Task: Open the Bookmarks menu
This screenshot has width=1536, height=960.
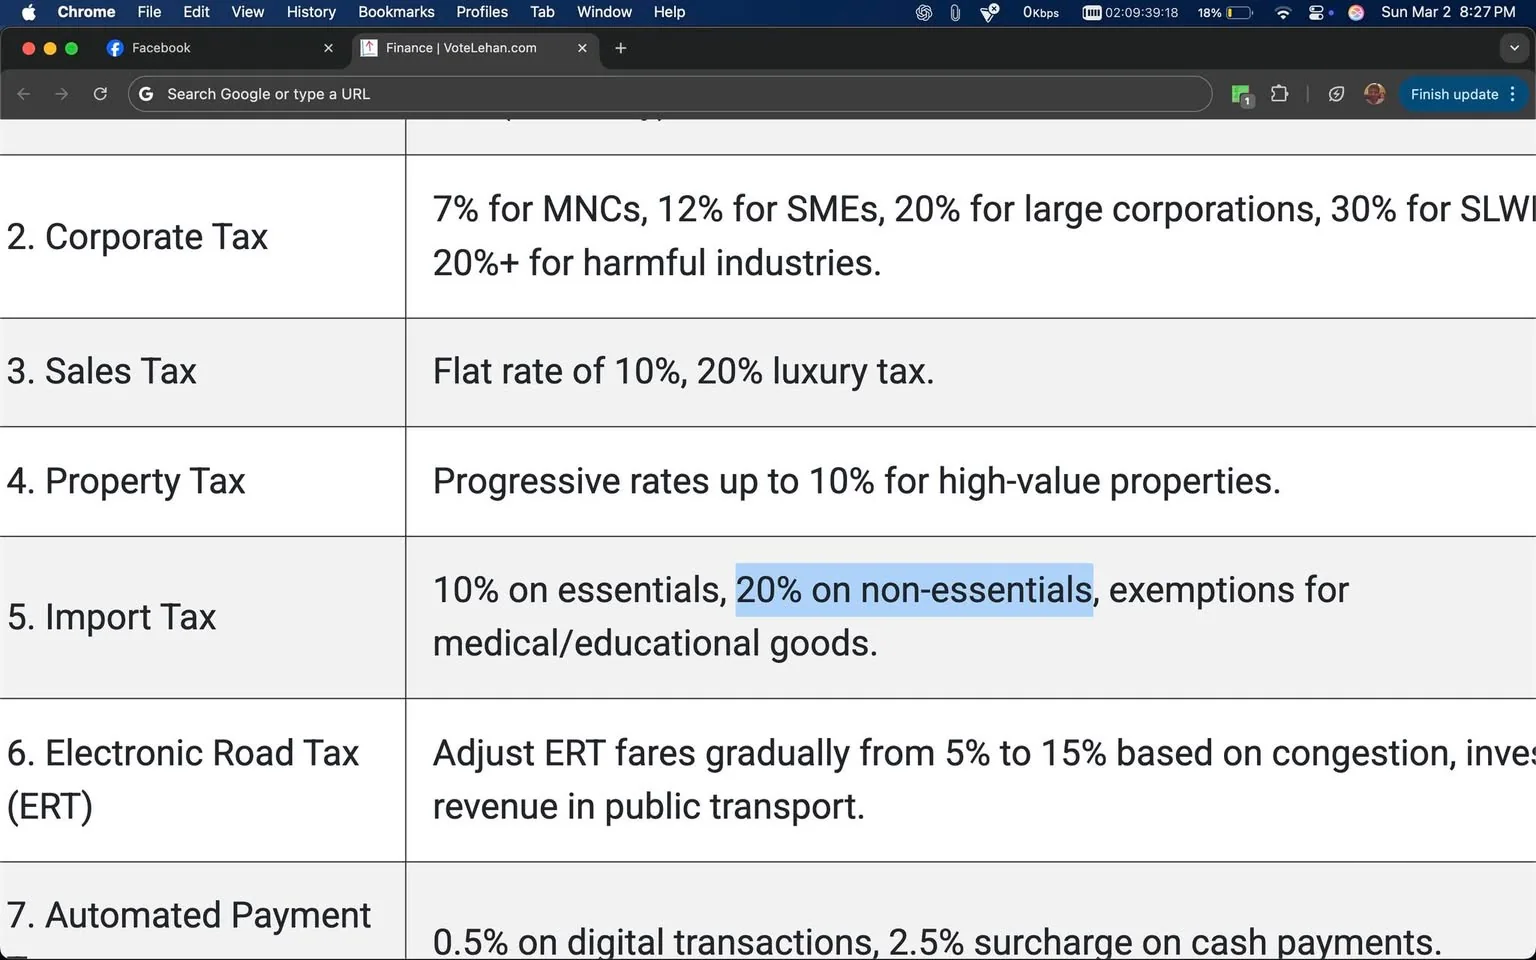Action: pos(396,12)
